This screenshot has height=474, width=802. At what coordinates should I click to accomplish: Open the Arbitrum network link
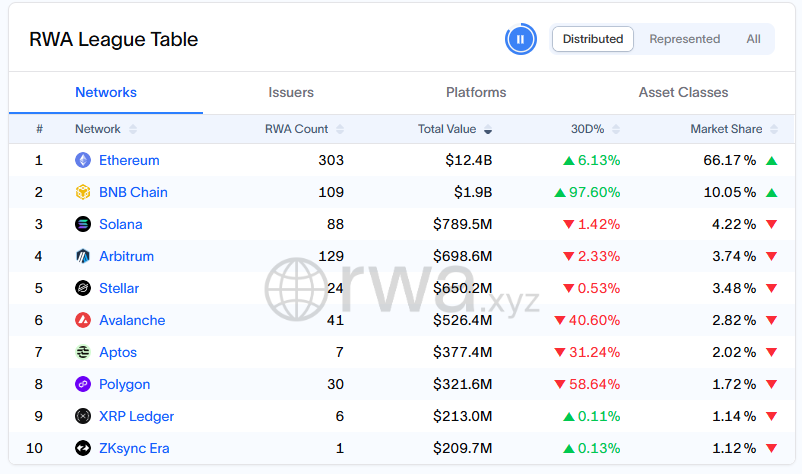pyautogui.click(x=126, y=256)
